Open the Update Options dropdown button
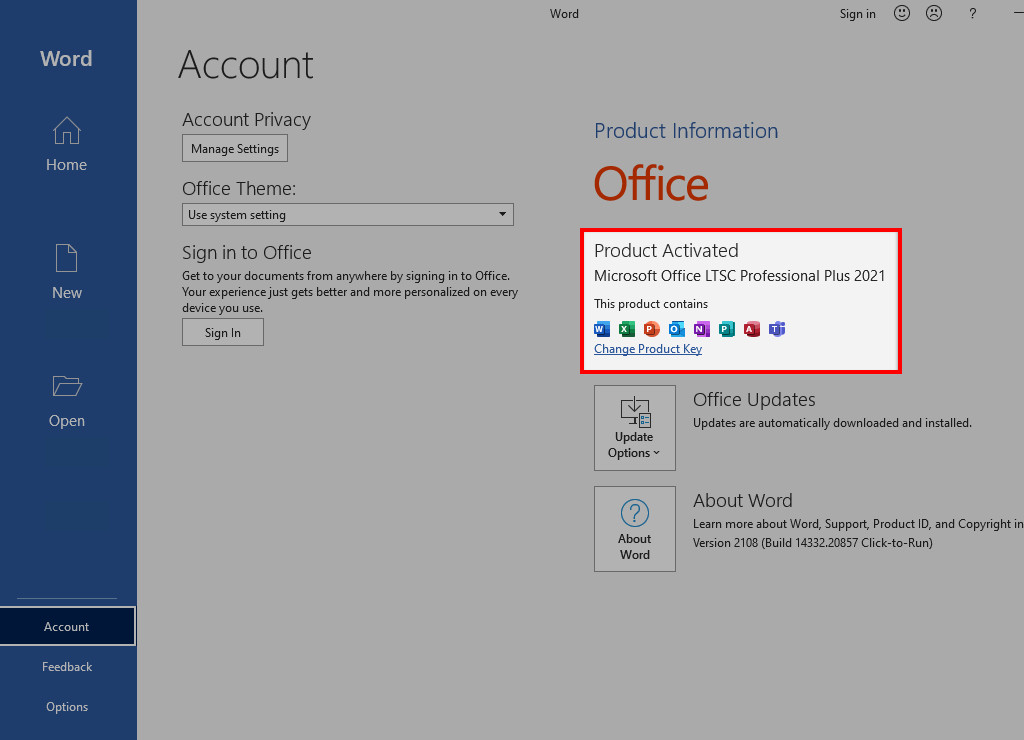 click(x=634, y=428)
